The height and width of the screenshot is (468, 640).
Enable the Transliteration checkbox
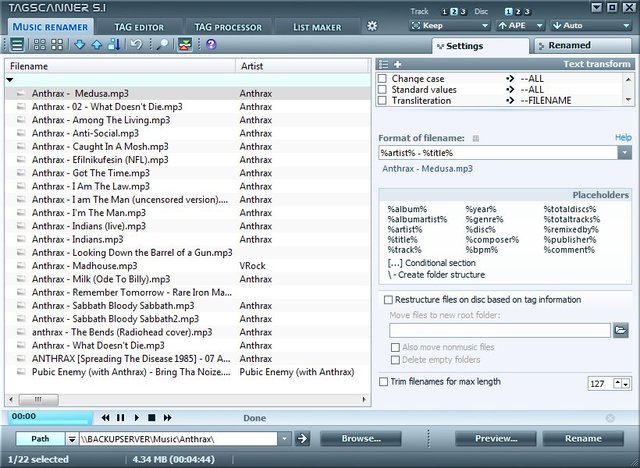pos(382,100)
